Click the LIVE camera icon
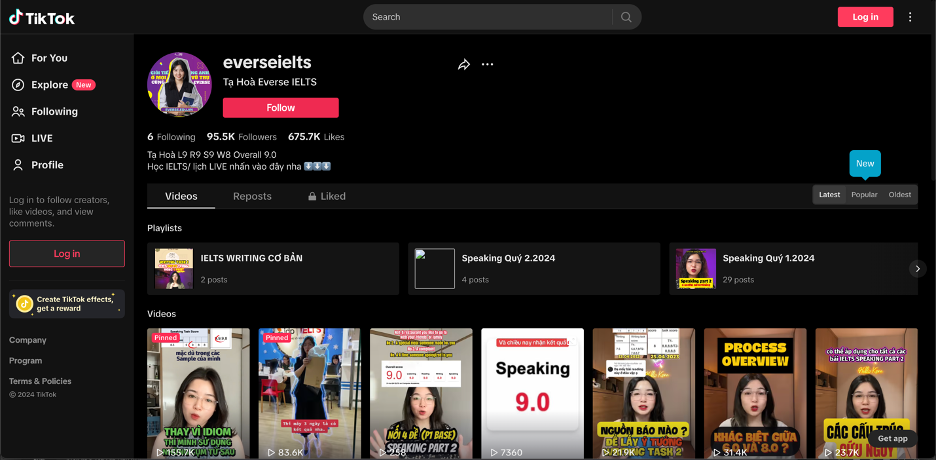Screen dimensions: 936x460 click(x=19, y=138)
